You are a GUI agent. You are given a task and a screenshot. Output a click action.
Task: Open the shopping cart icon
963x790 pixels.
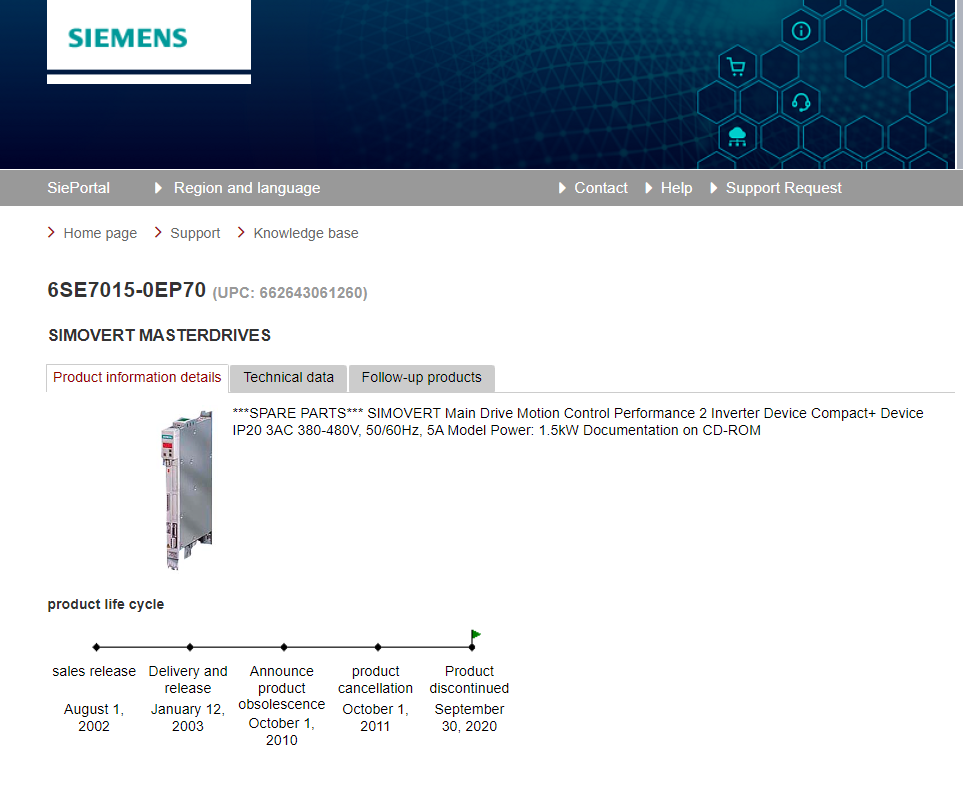pyautogui.click(x=737, y=68)
